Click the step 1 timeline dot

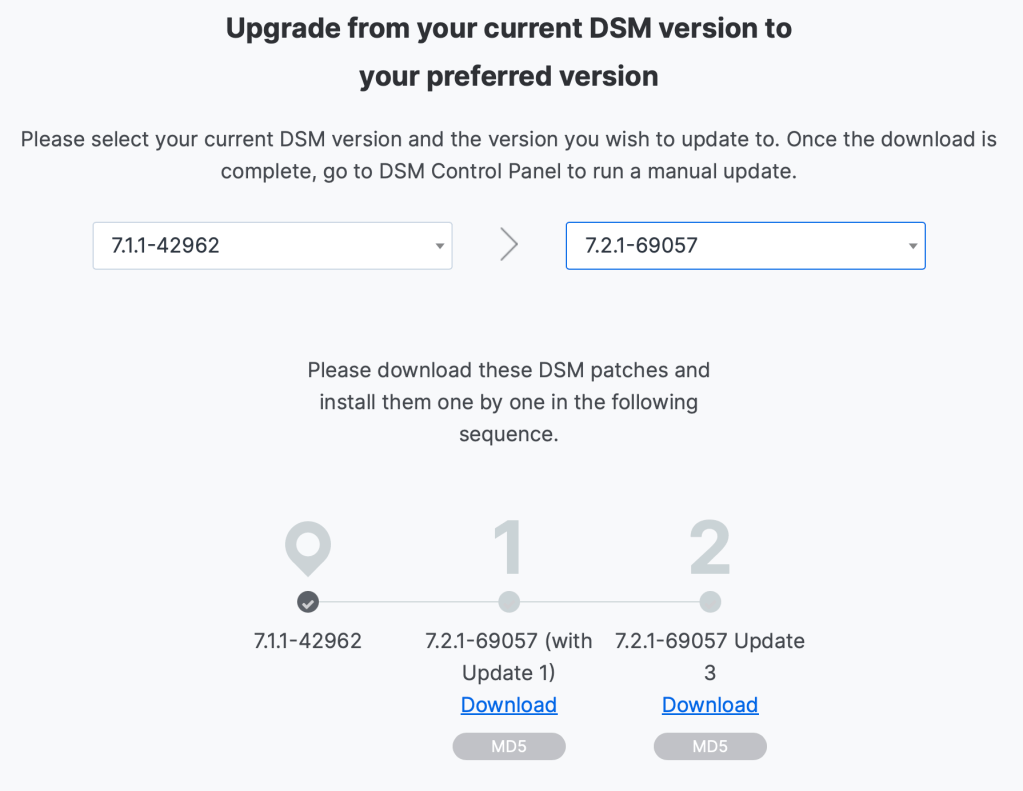click(509, 602)
